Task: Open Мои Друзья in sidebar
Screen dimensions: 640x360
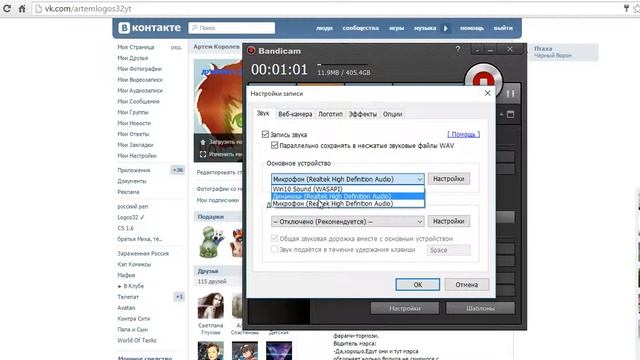Action: tap(133, 58)
